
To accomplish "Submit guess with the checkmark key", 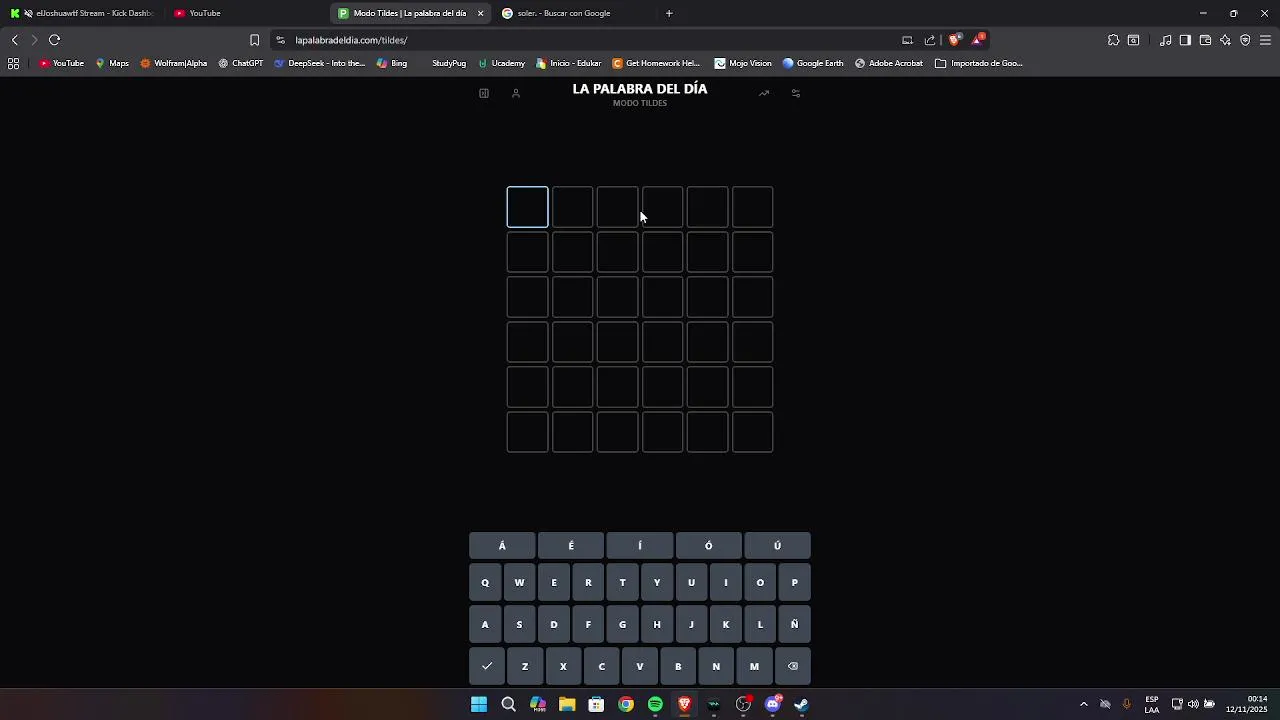I will [487, 666].
